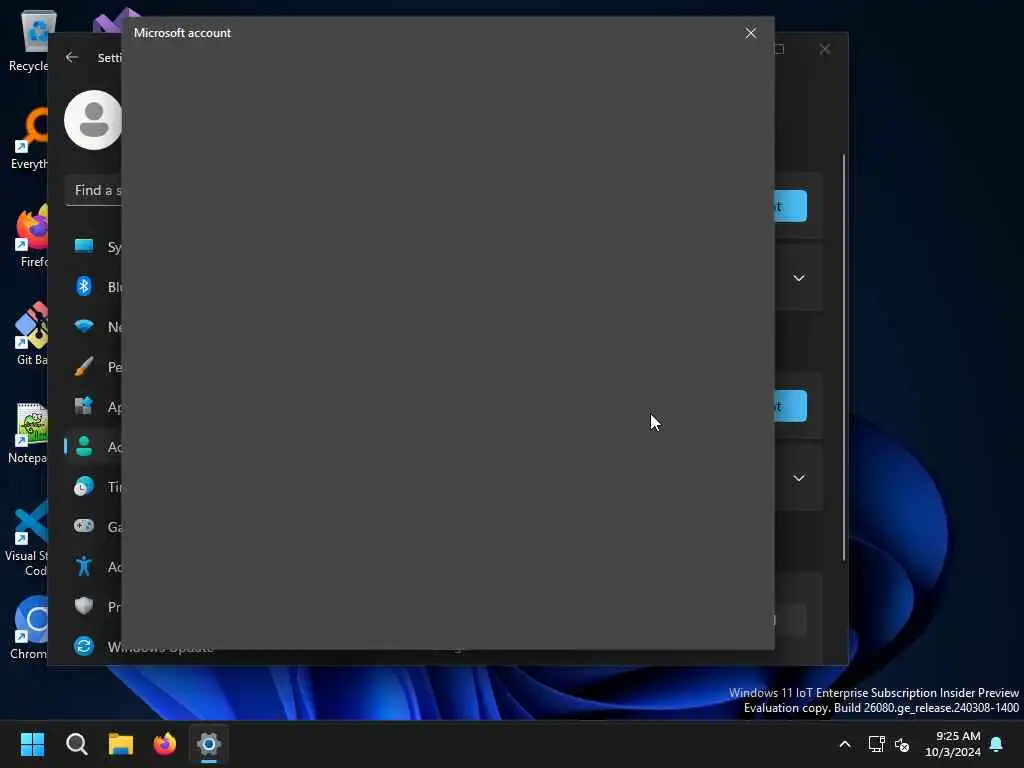Close the Settings window behind the dialog

point(825,49)
